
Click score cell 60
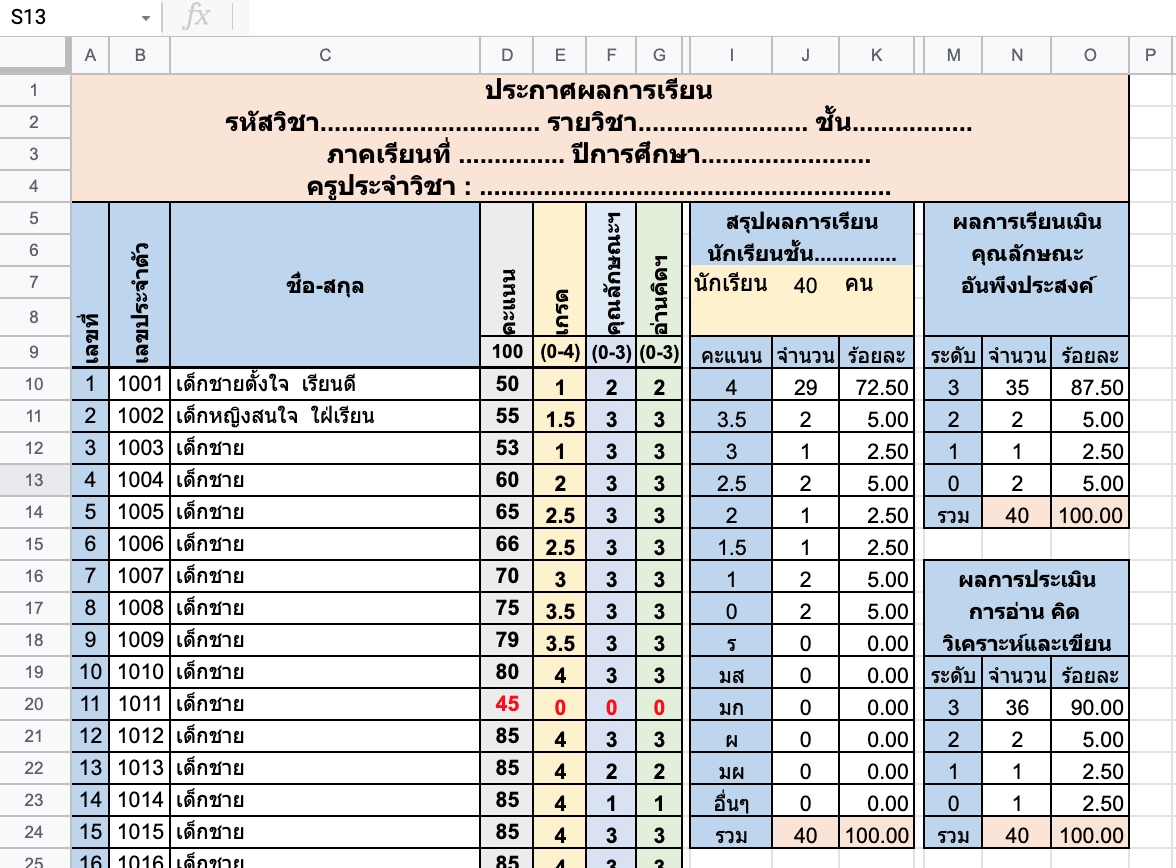point(507,480)
